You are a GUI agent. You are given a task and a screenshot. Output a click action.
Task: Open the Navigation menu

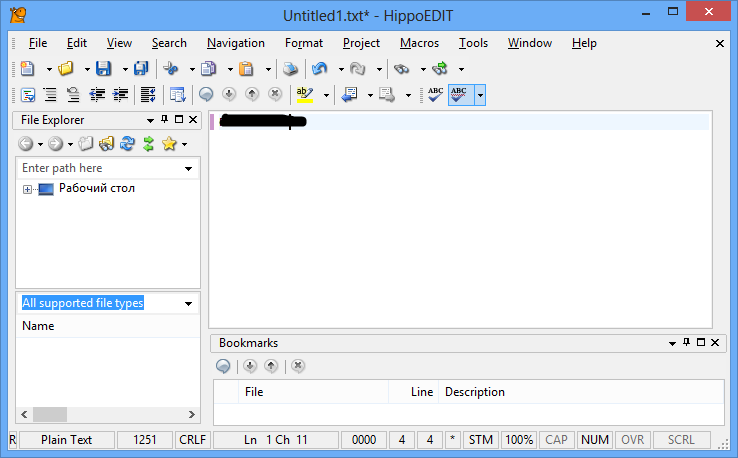236,43
